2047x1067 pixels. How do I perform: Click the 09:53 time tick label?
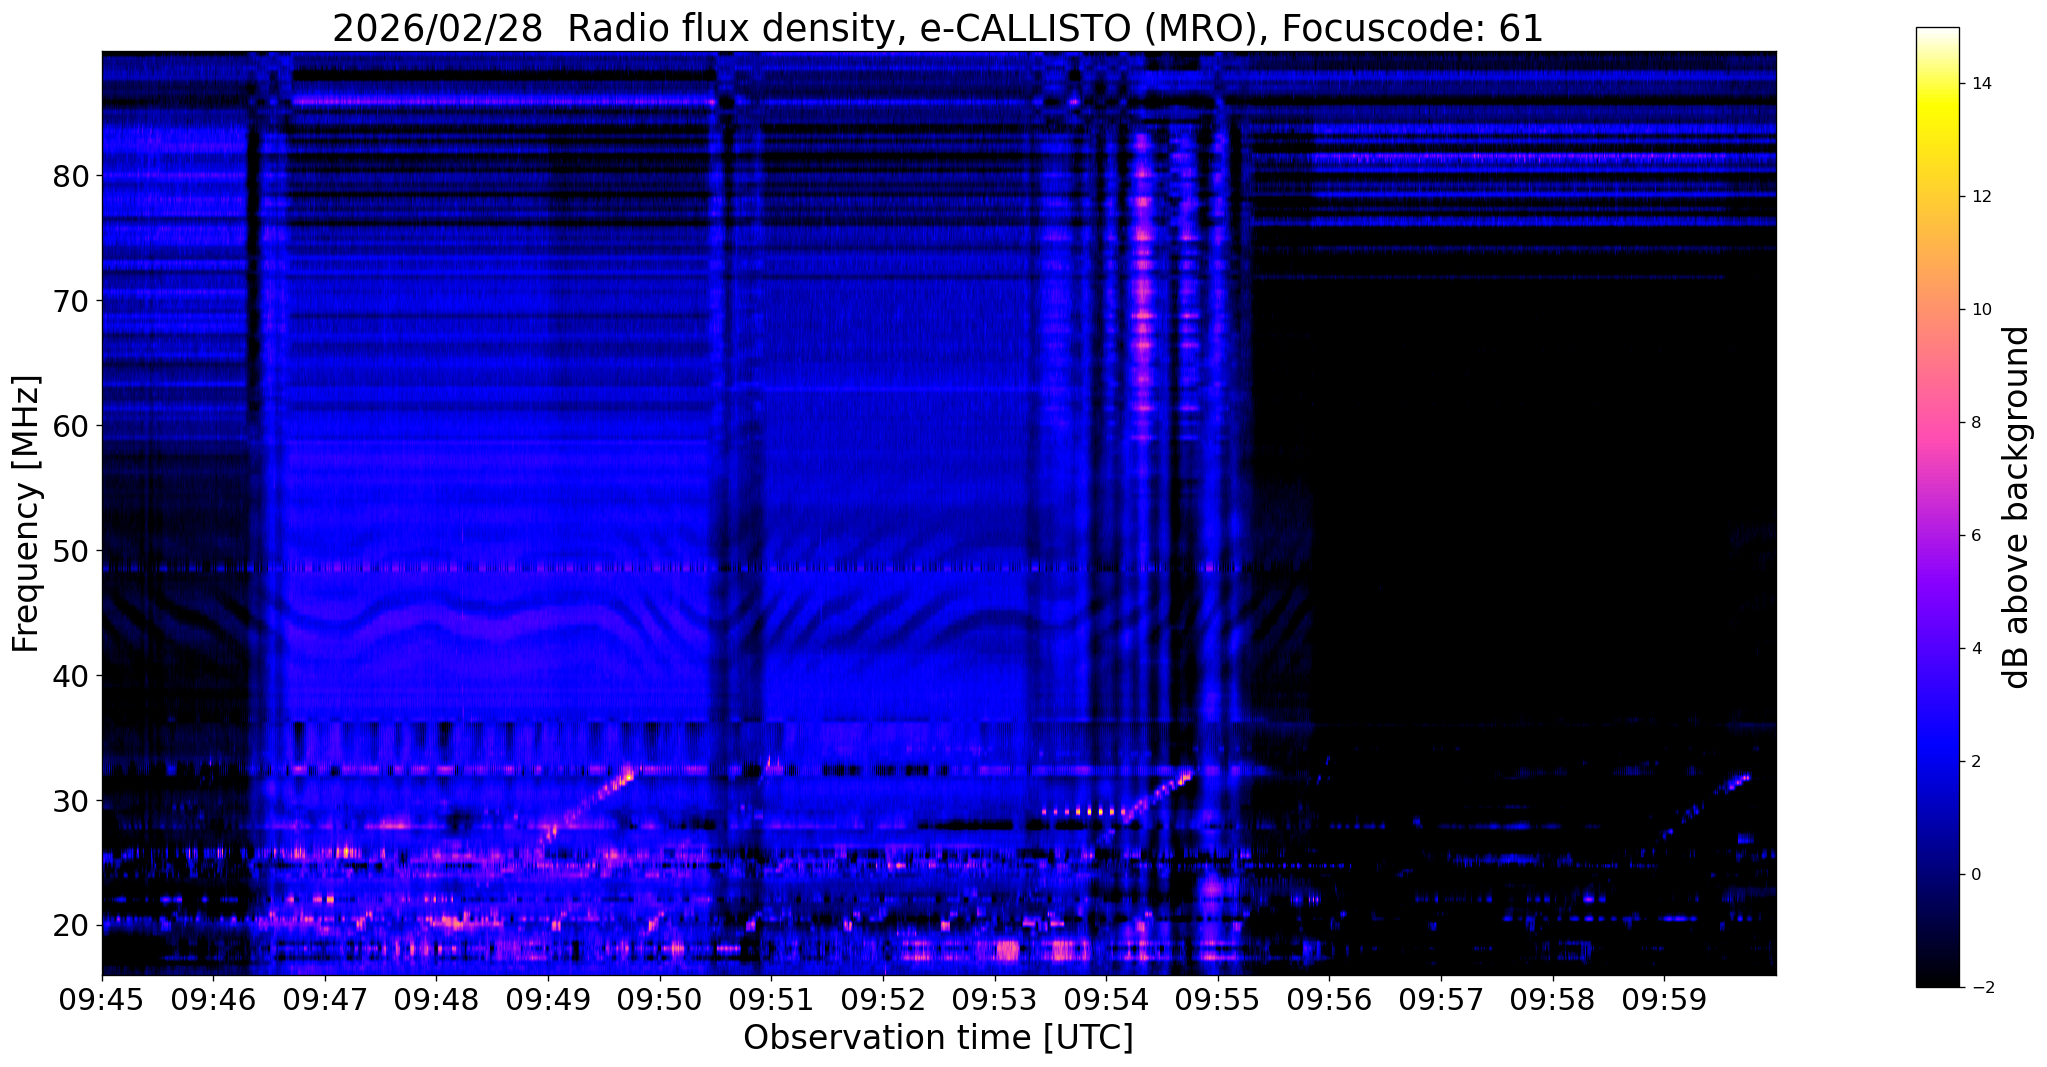coord(995,1000)
